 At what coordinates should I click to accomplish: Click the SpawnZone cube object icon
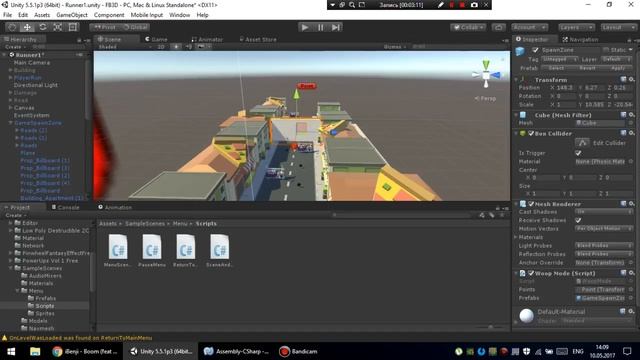pos(520,51)
